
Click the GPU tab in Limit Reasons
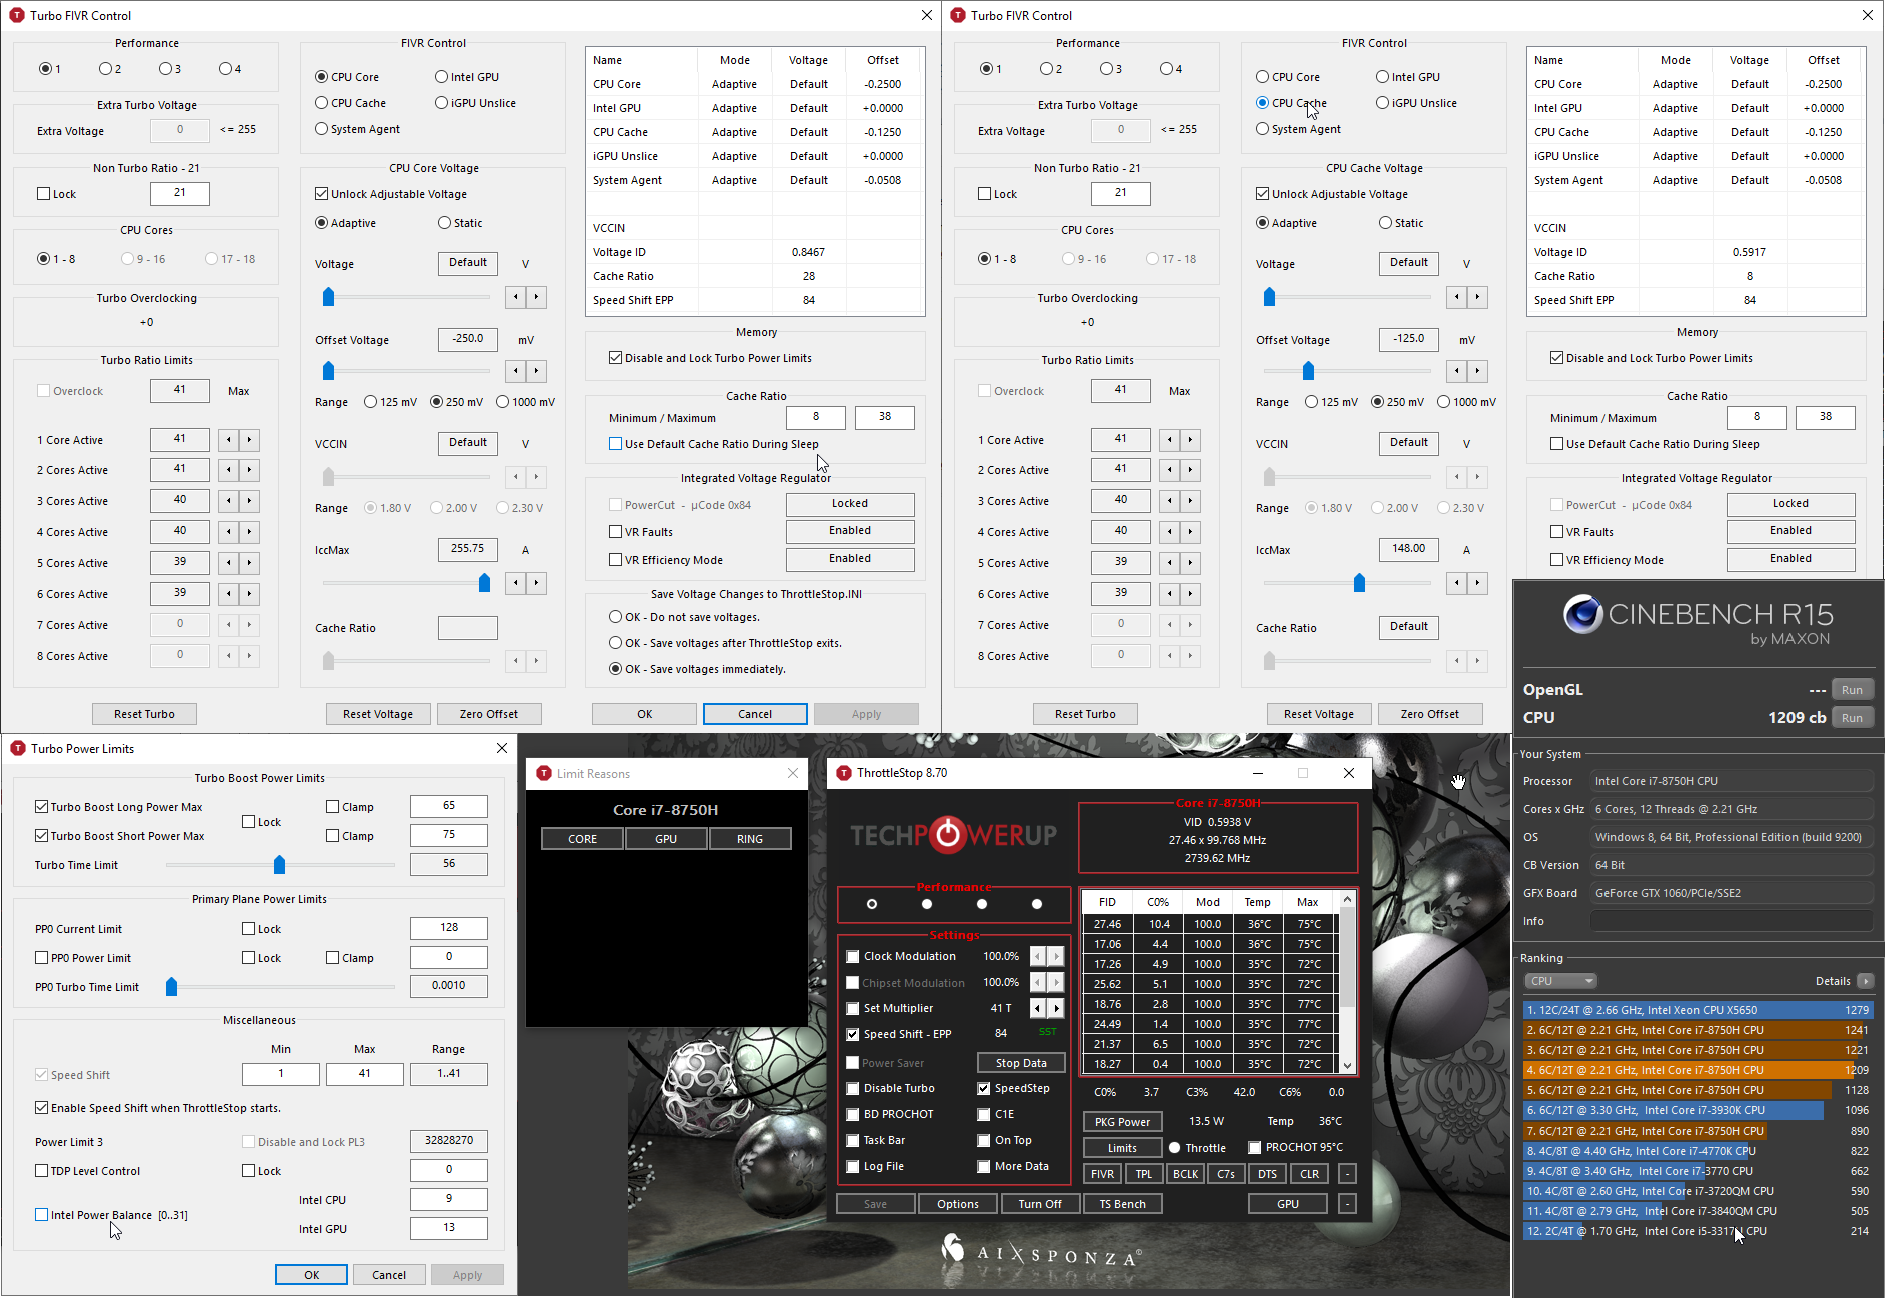click(666, 839)
